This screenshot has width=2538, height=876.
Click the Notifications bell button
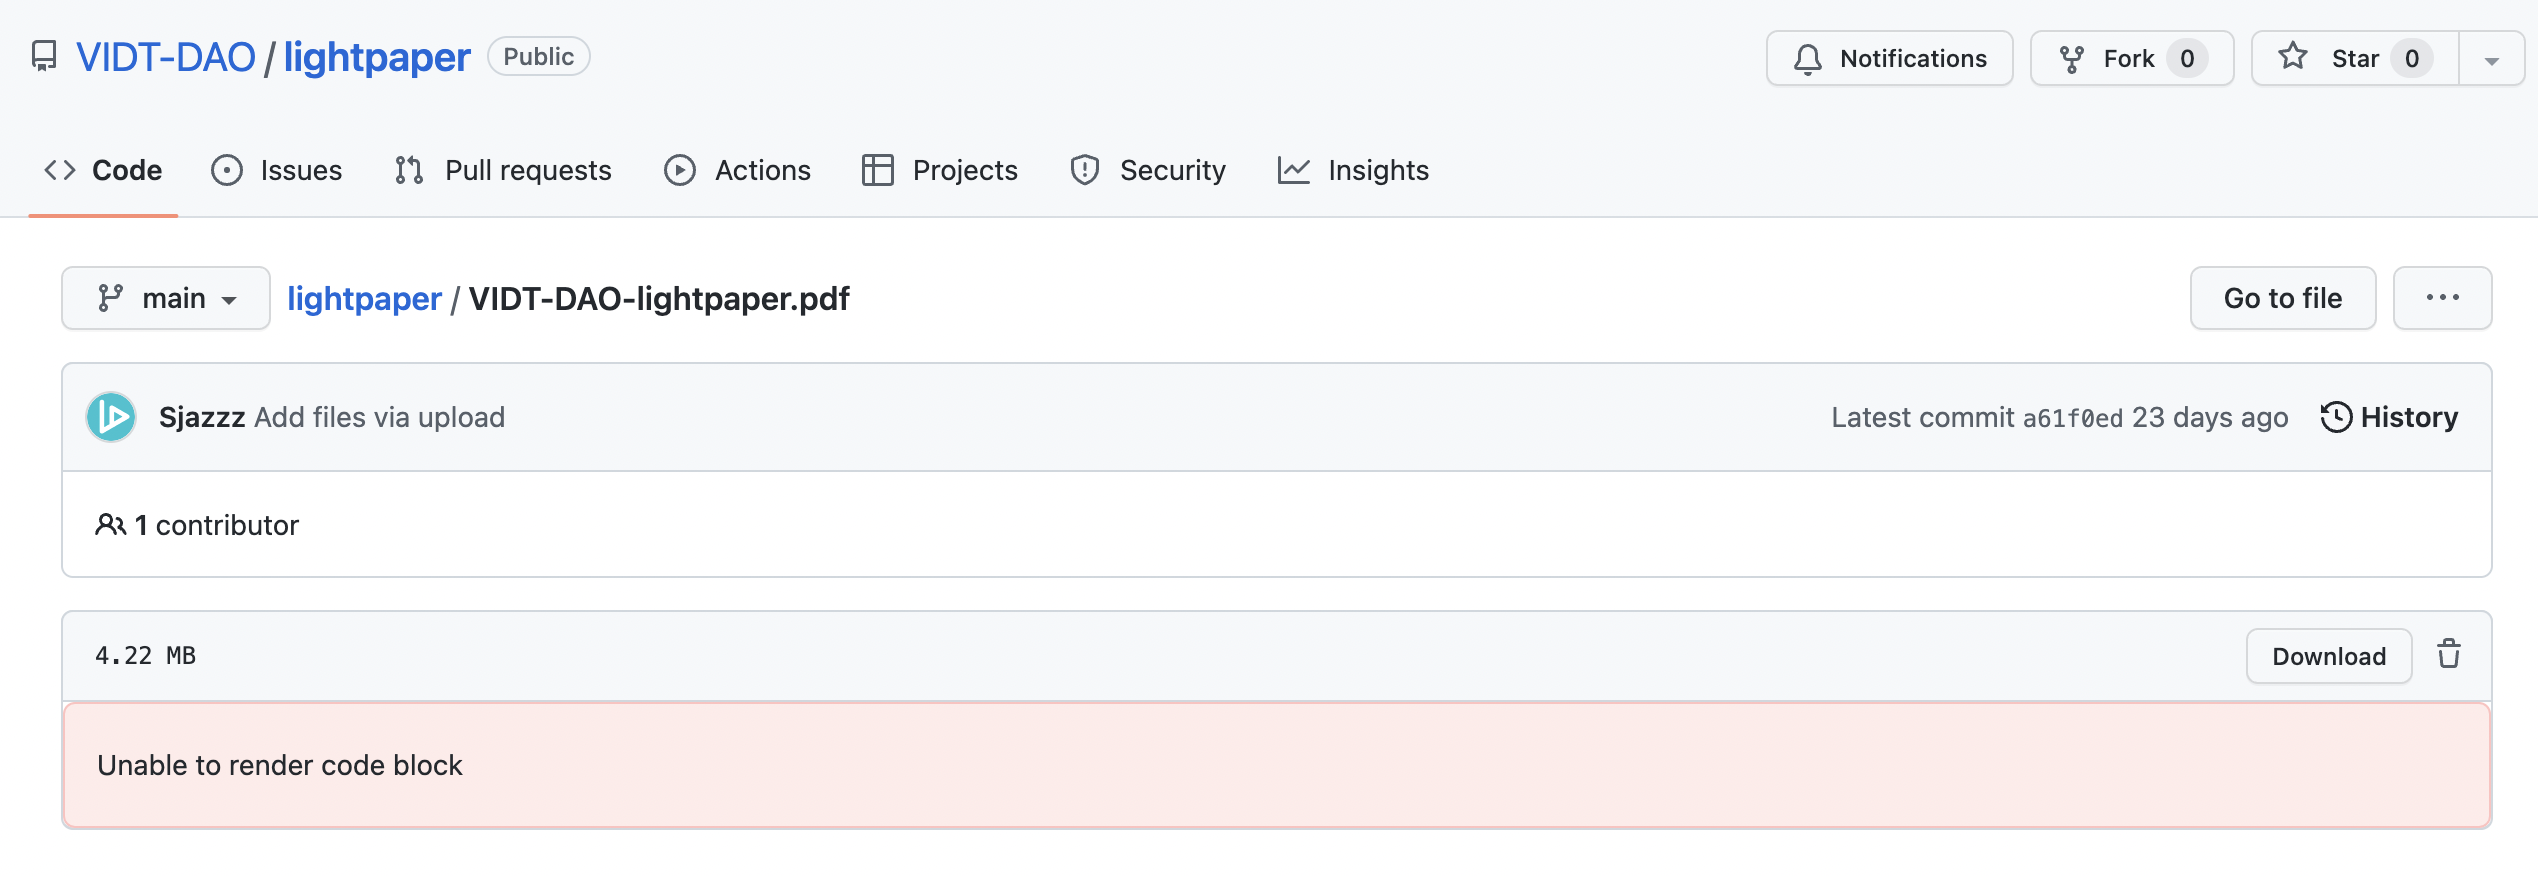click(x=1889, y=59)
